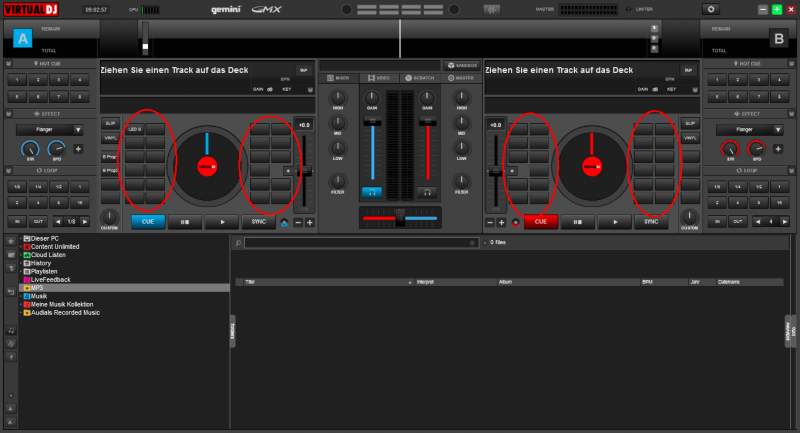This screenshot has height=433, width=800.
Task: Halve loop length arrow on deck A
Action: coord(58,222)
